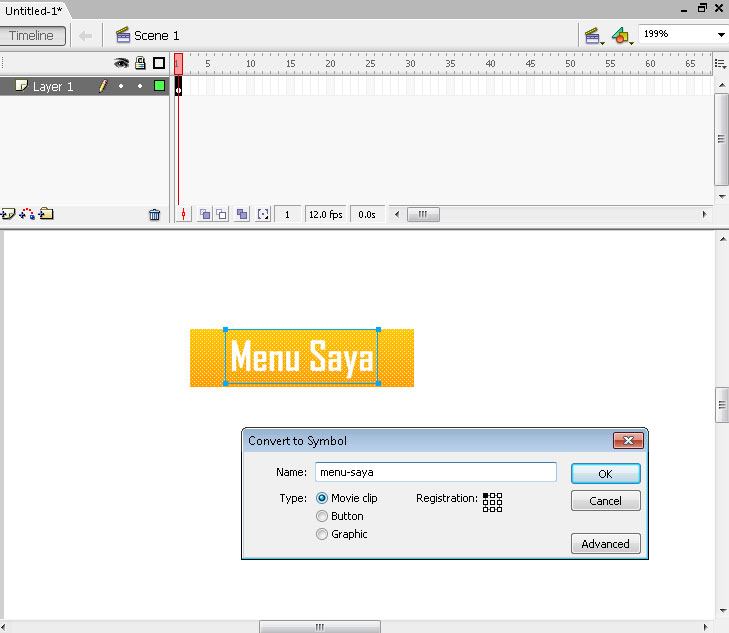Screen dimensions: 729x633
Task: Toggle show all layers as outlines
Action: [159, 63]
